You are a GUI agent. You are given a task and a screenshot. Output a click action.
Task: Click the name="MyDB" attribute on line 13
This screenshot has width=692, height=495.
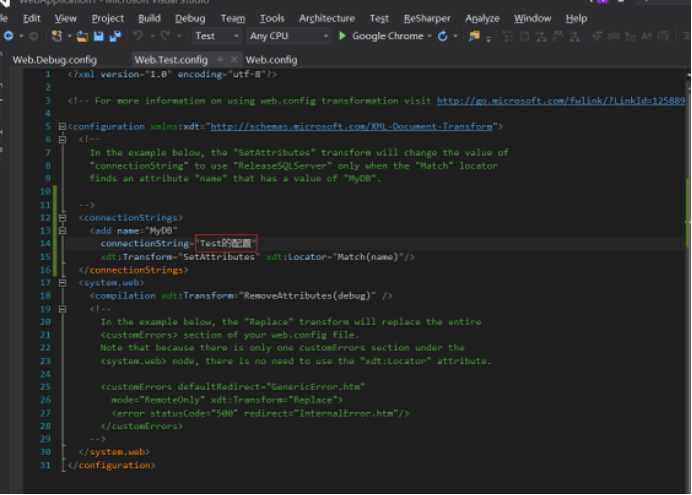pyautogui.click(x=147, y=231)
